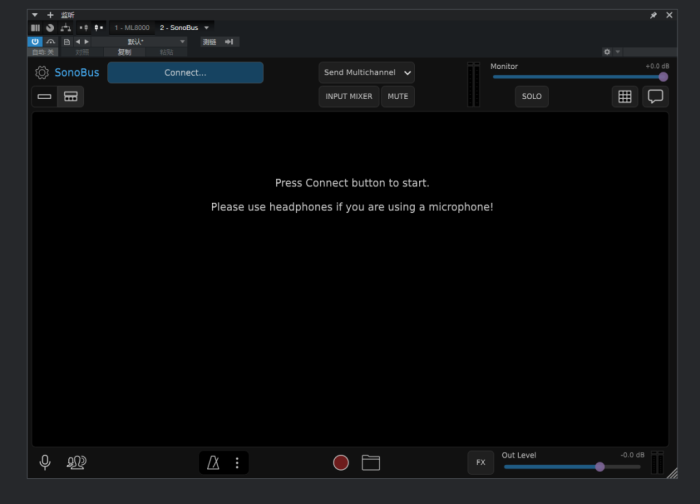The height and width of the screenshot is (504, 700).
Task: Click the mixer bars icon in toolbar
Action: 35,28
